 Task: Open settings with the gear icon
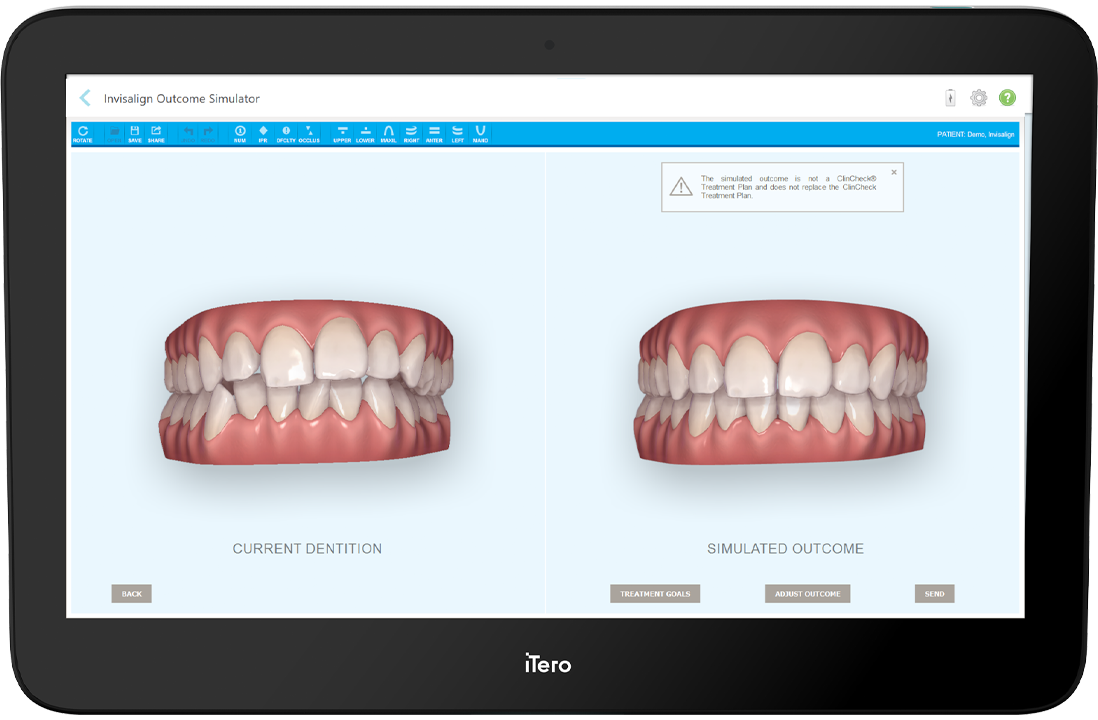pos(978,98)
